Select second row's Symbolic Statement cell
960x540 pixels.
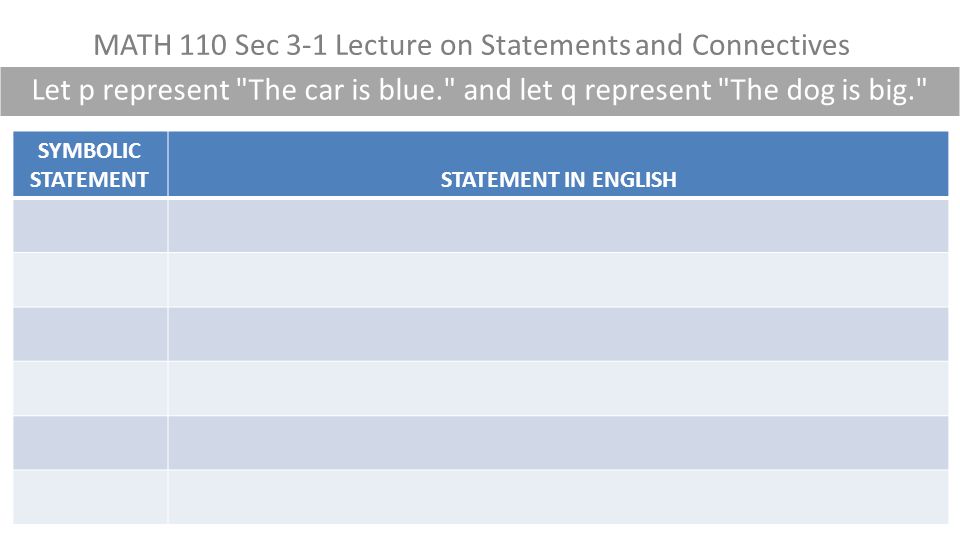(90, 280)
